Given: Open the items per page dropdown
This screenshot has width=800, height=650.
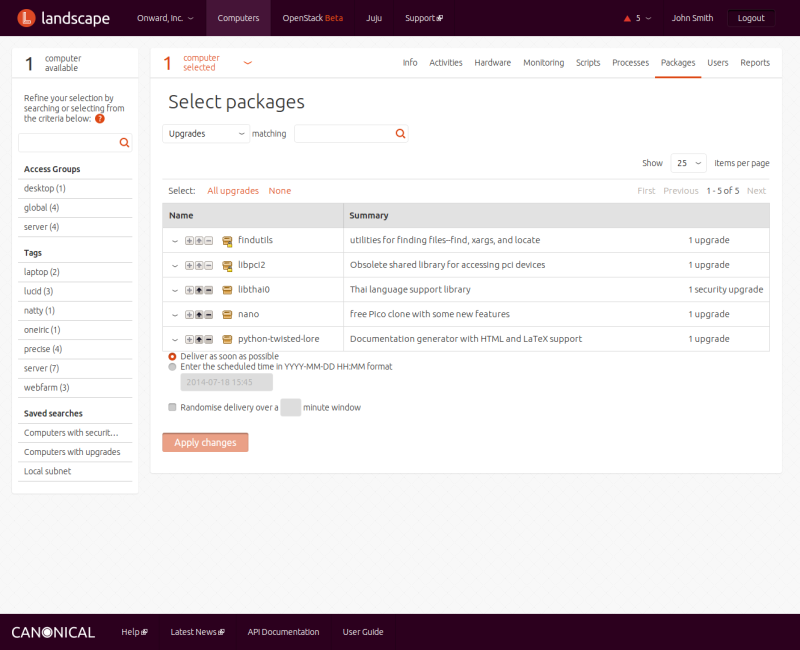Looking at the screenshot, I should pyautogui.click(x=687, y=163).
